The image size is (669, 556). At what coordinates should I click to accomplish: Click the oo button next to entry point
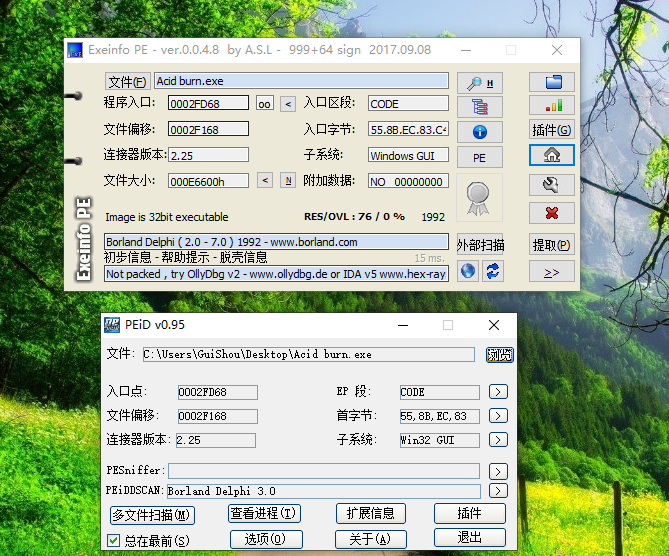click(x=265, y=104)
